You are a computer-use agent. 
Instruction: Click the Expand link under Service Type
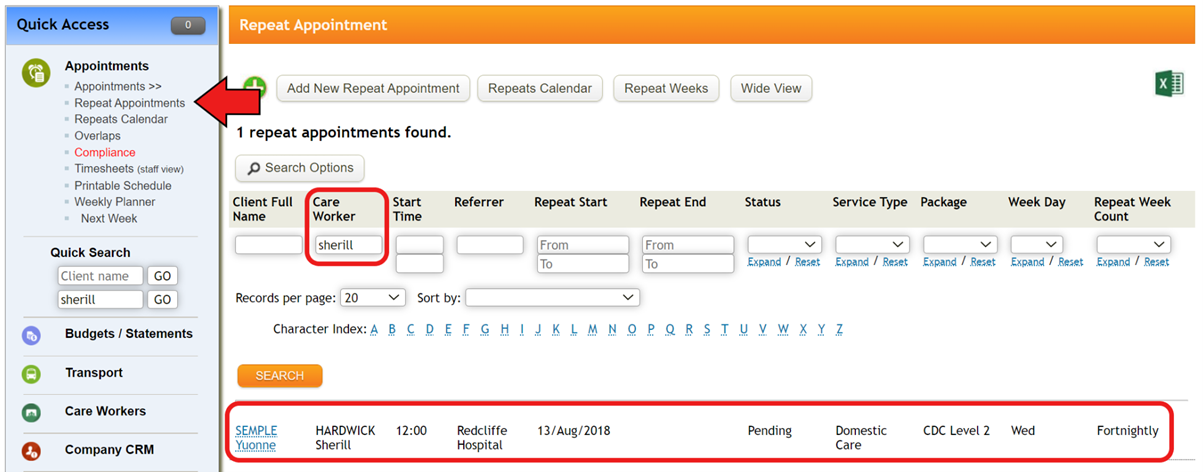click(852, 262)
